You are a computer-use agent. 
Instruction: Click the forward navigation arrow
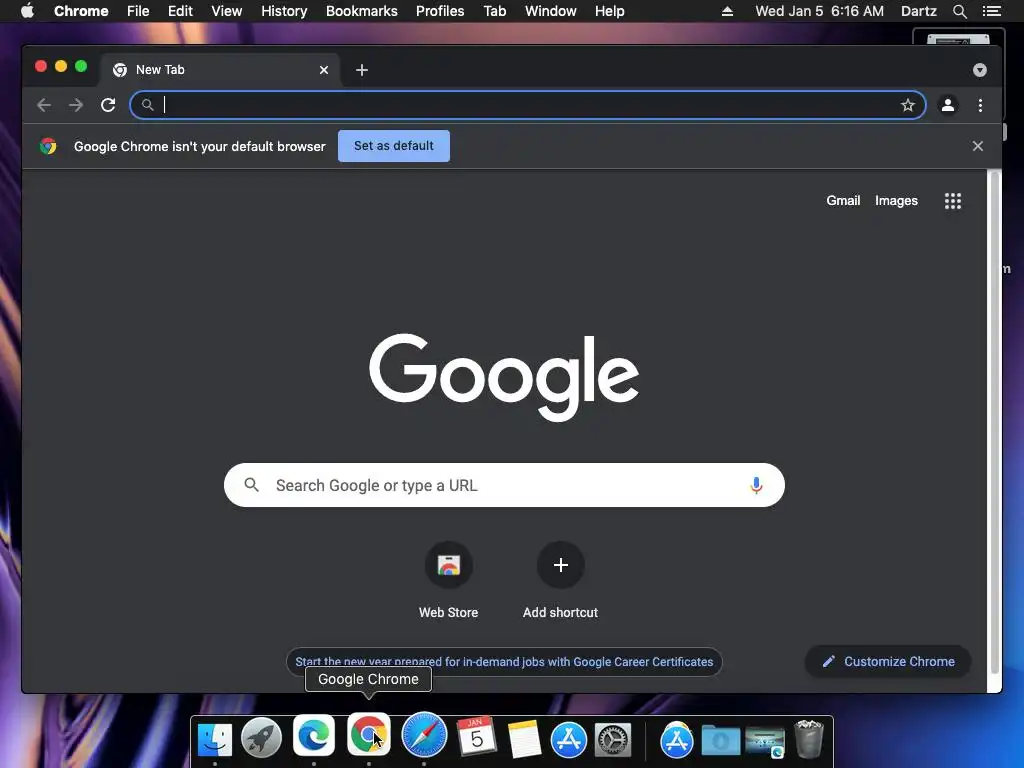point(76,105)
